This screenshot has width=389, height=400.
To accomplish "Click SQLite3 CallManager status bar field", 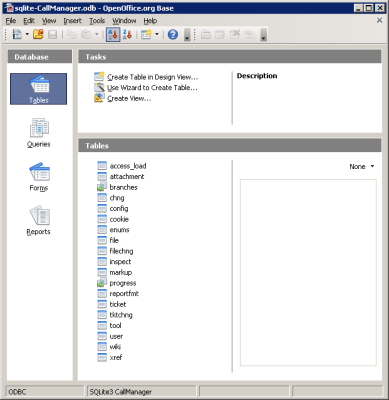I will point(142,392).
